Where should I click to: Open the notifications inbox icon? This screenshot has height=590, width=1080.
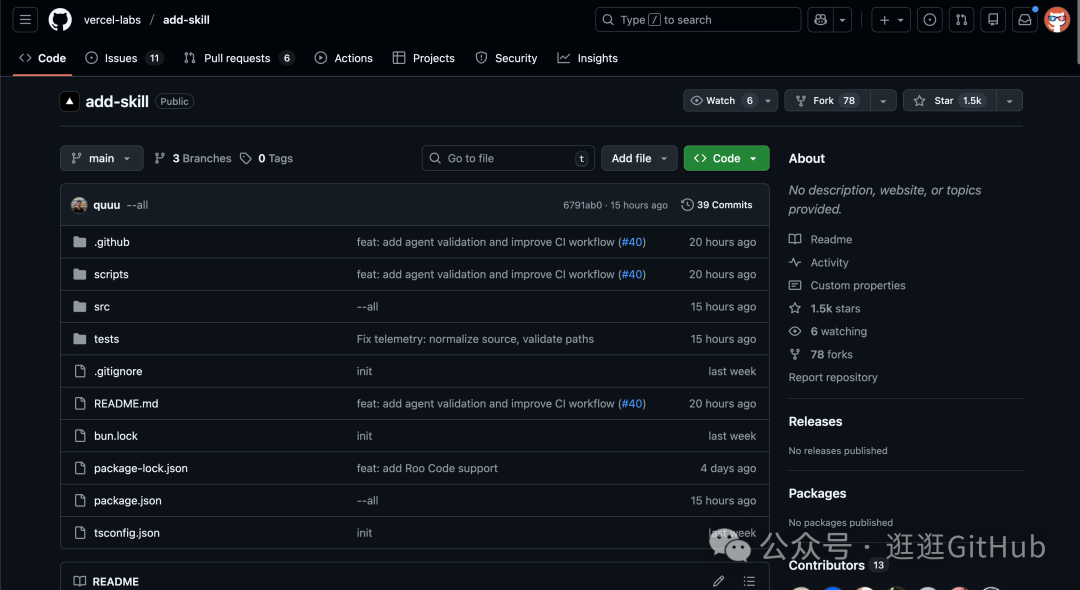coord(1024,20)
